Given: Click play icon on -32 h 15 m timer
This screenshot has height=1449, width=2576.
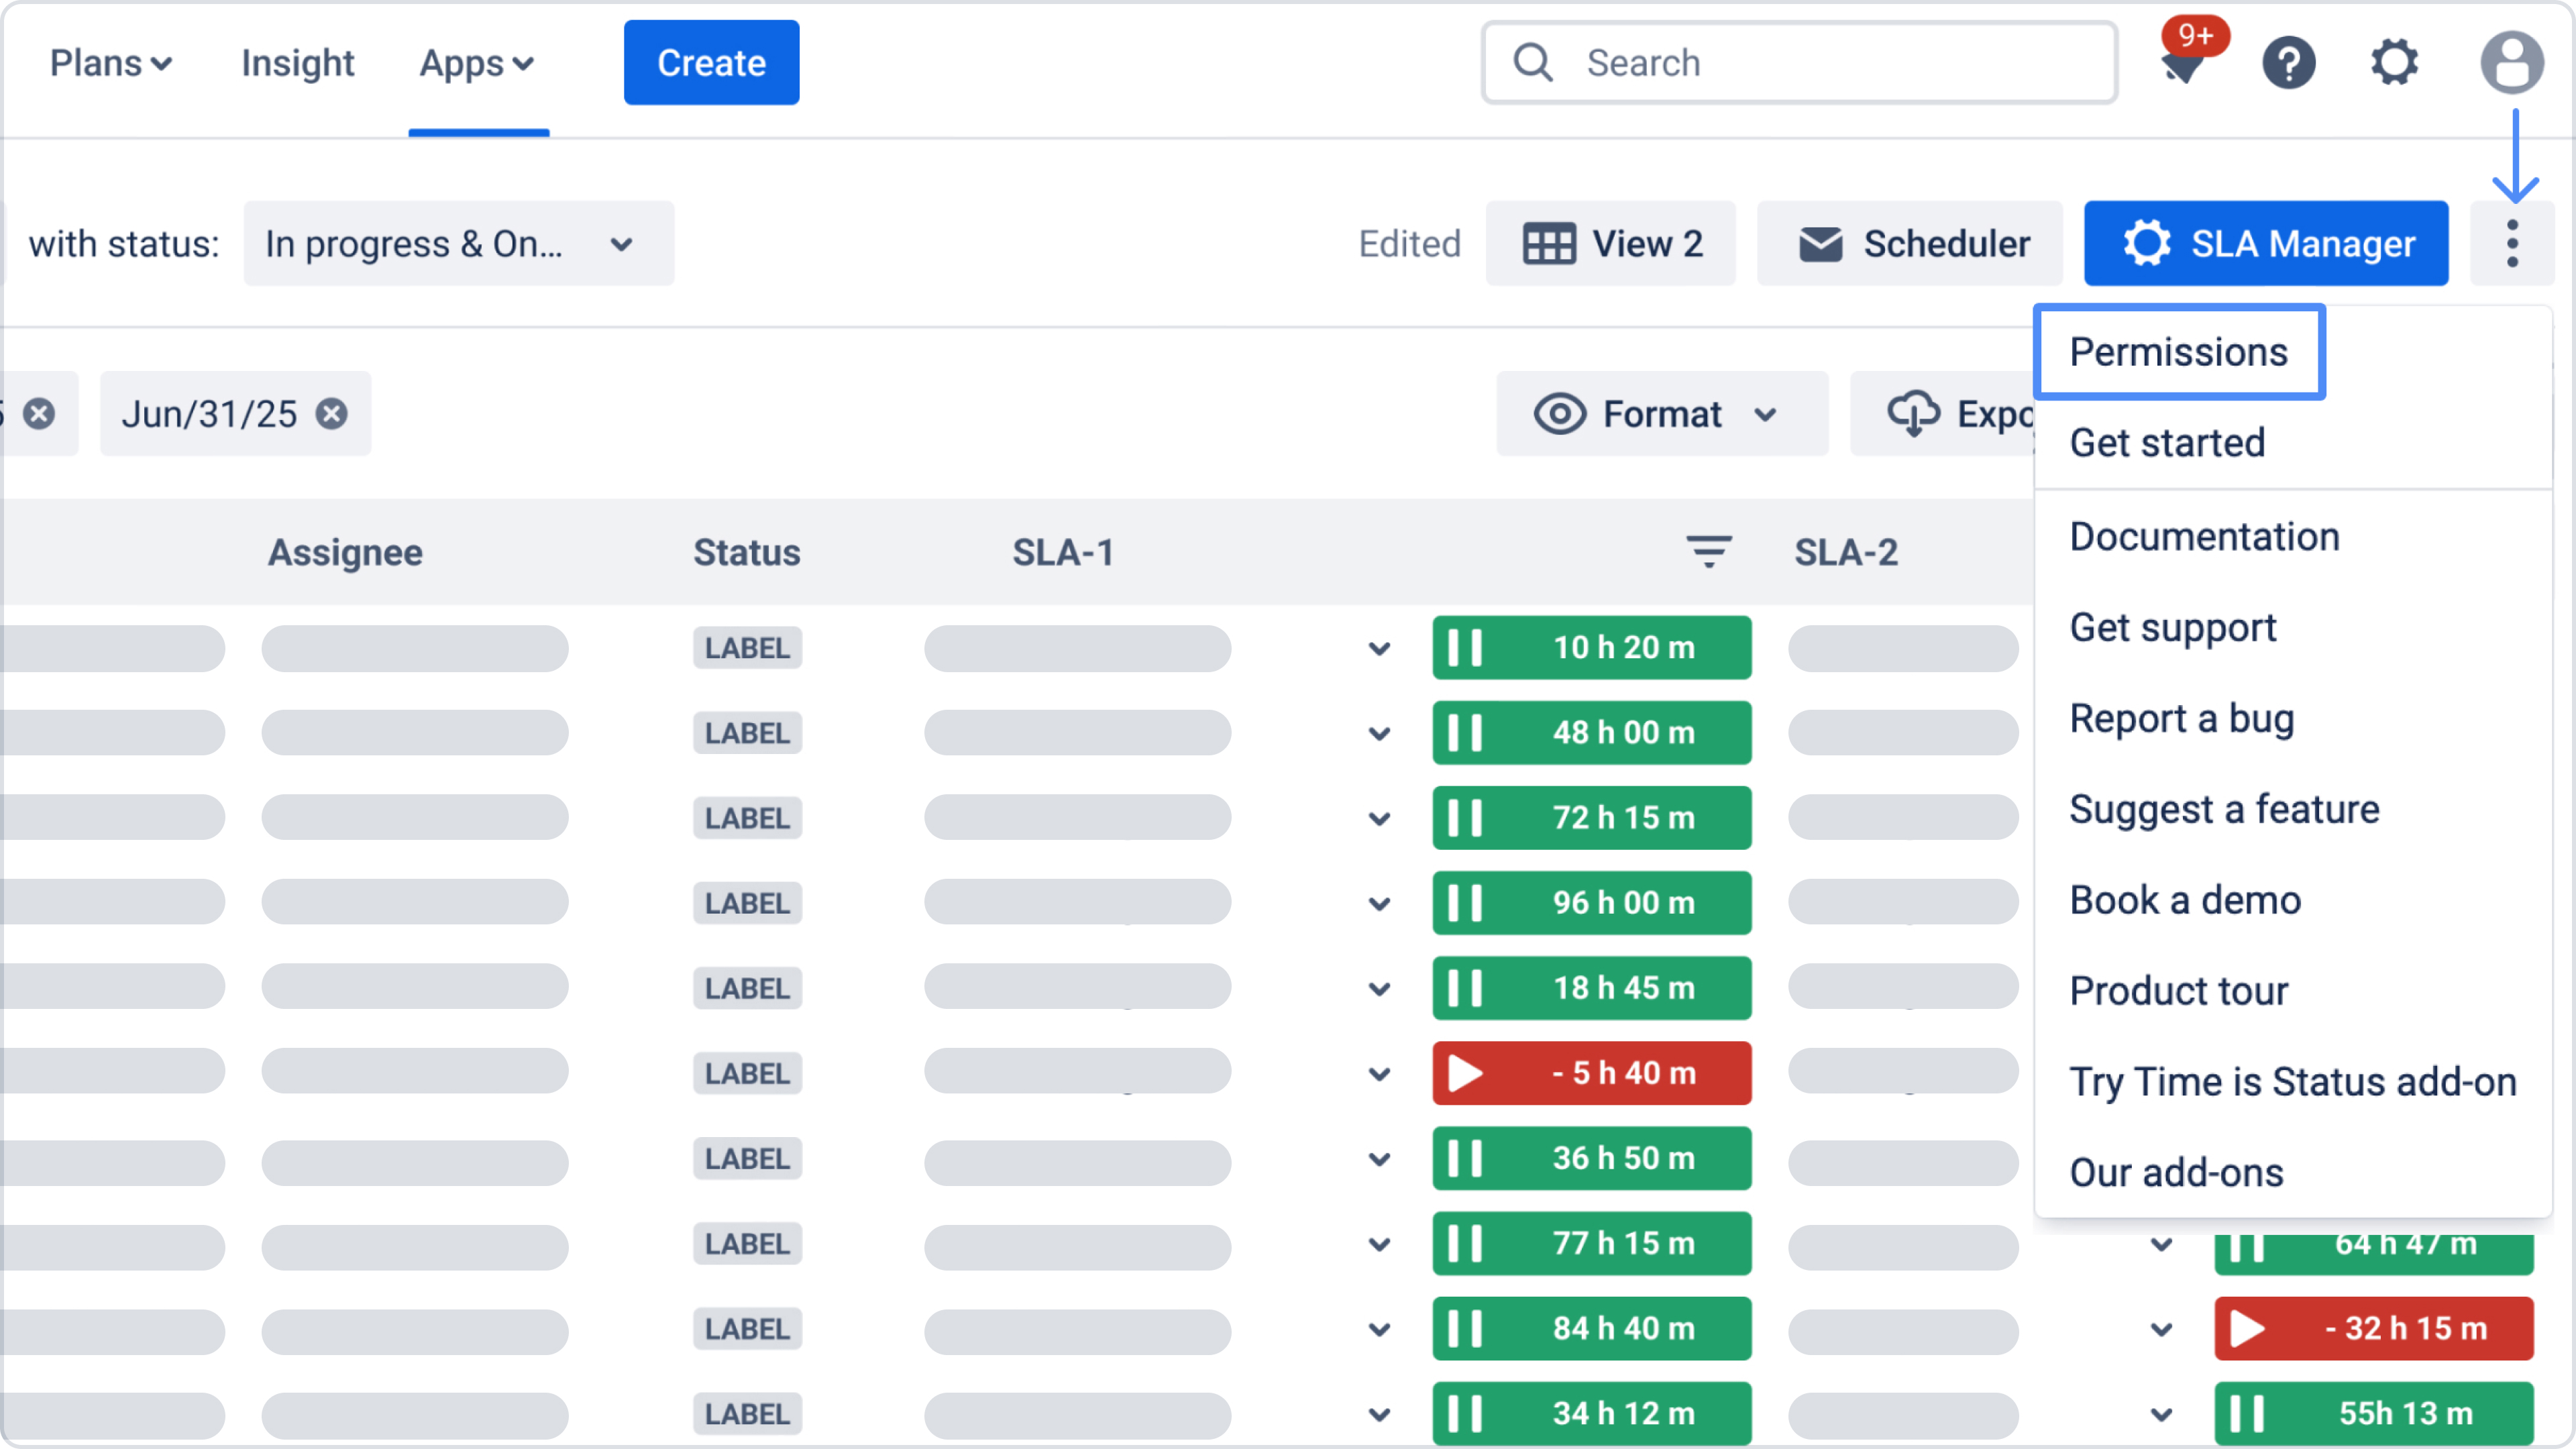Looking at the screenshot, I should coord(2247,1329).
